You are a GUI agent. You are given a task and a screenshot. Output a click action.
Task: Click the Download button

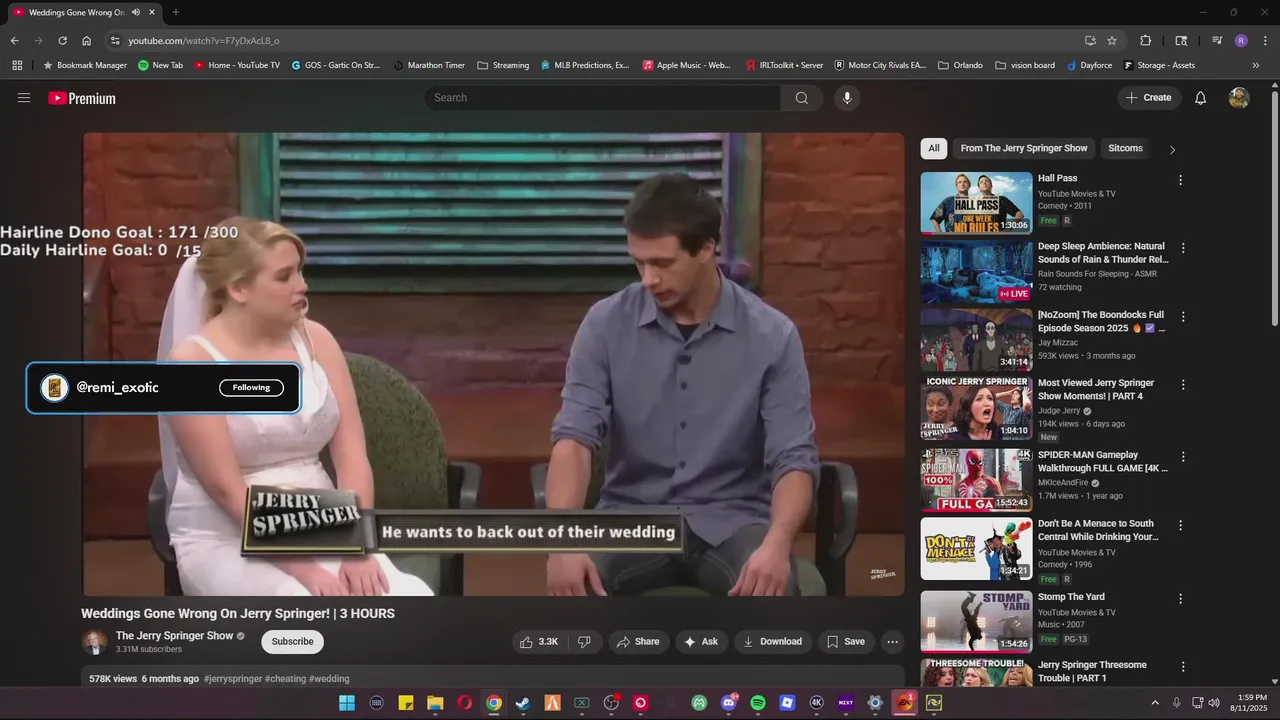(773, 642)
